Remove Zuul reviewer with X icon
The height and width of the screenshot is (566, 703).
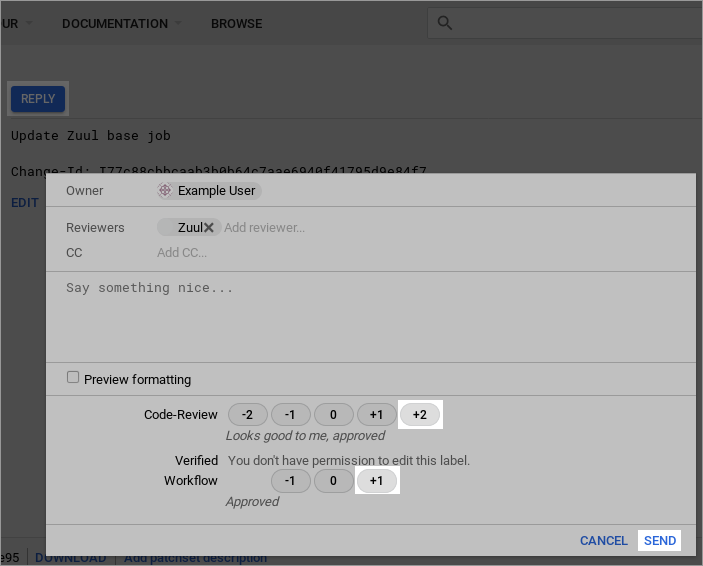tap(208, 227)
